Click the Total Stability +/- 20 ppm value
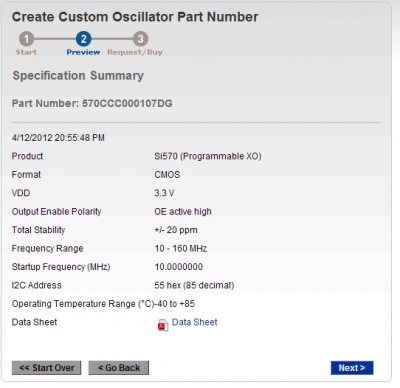Viewport: 400px width, 388px height. click(176, 230)
